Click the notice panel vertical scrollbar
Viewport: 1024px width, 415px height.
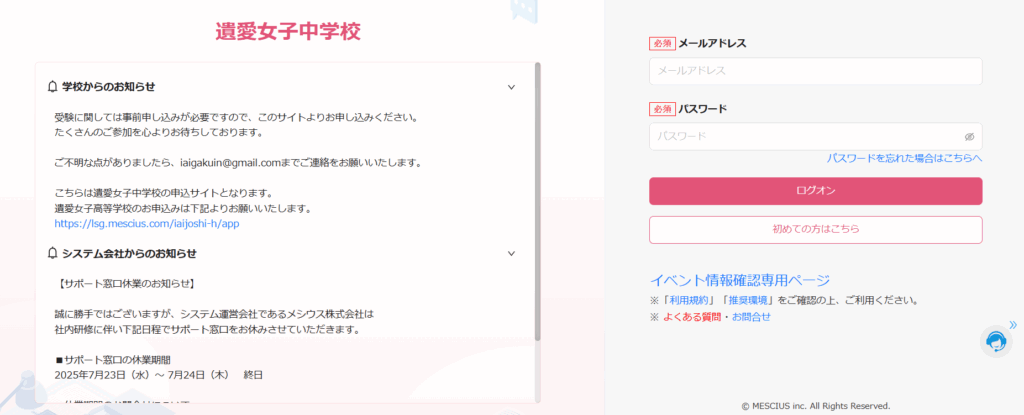(537, 201)
